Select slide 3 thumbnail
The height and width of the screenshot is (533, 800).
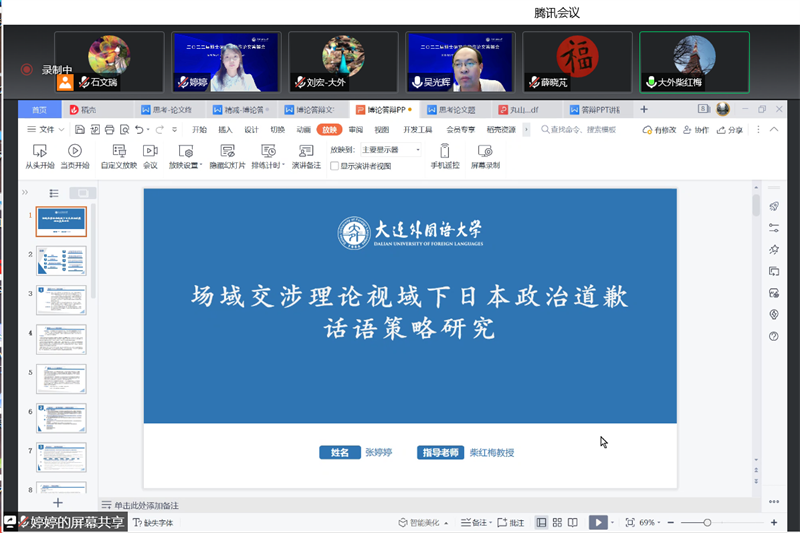[61, 299]
